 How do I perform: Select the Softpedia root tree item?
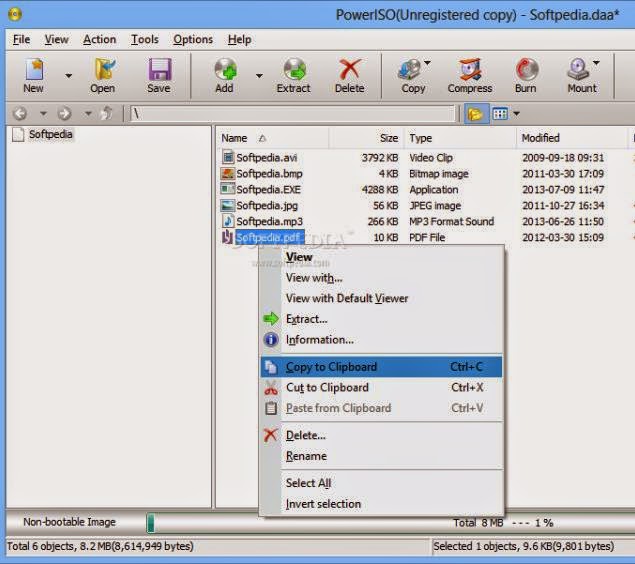pyautogui.click(x=51, y=134)
